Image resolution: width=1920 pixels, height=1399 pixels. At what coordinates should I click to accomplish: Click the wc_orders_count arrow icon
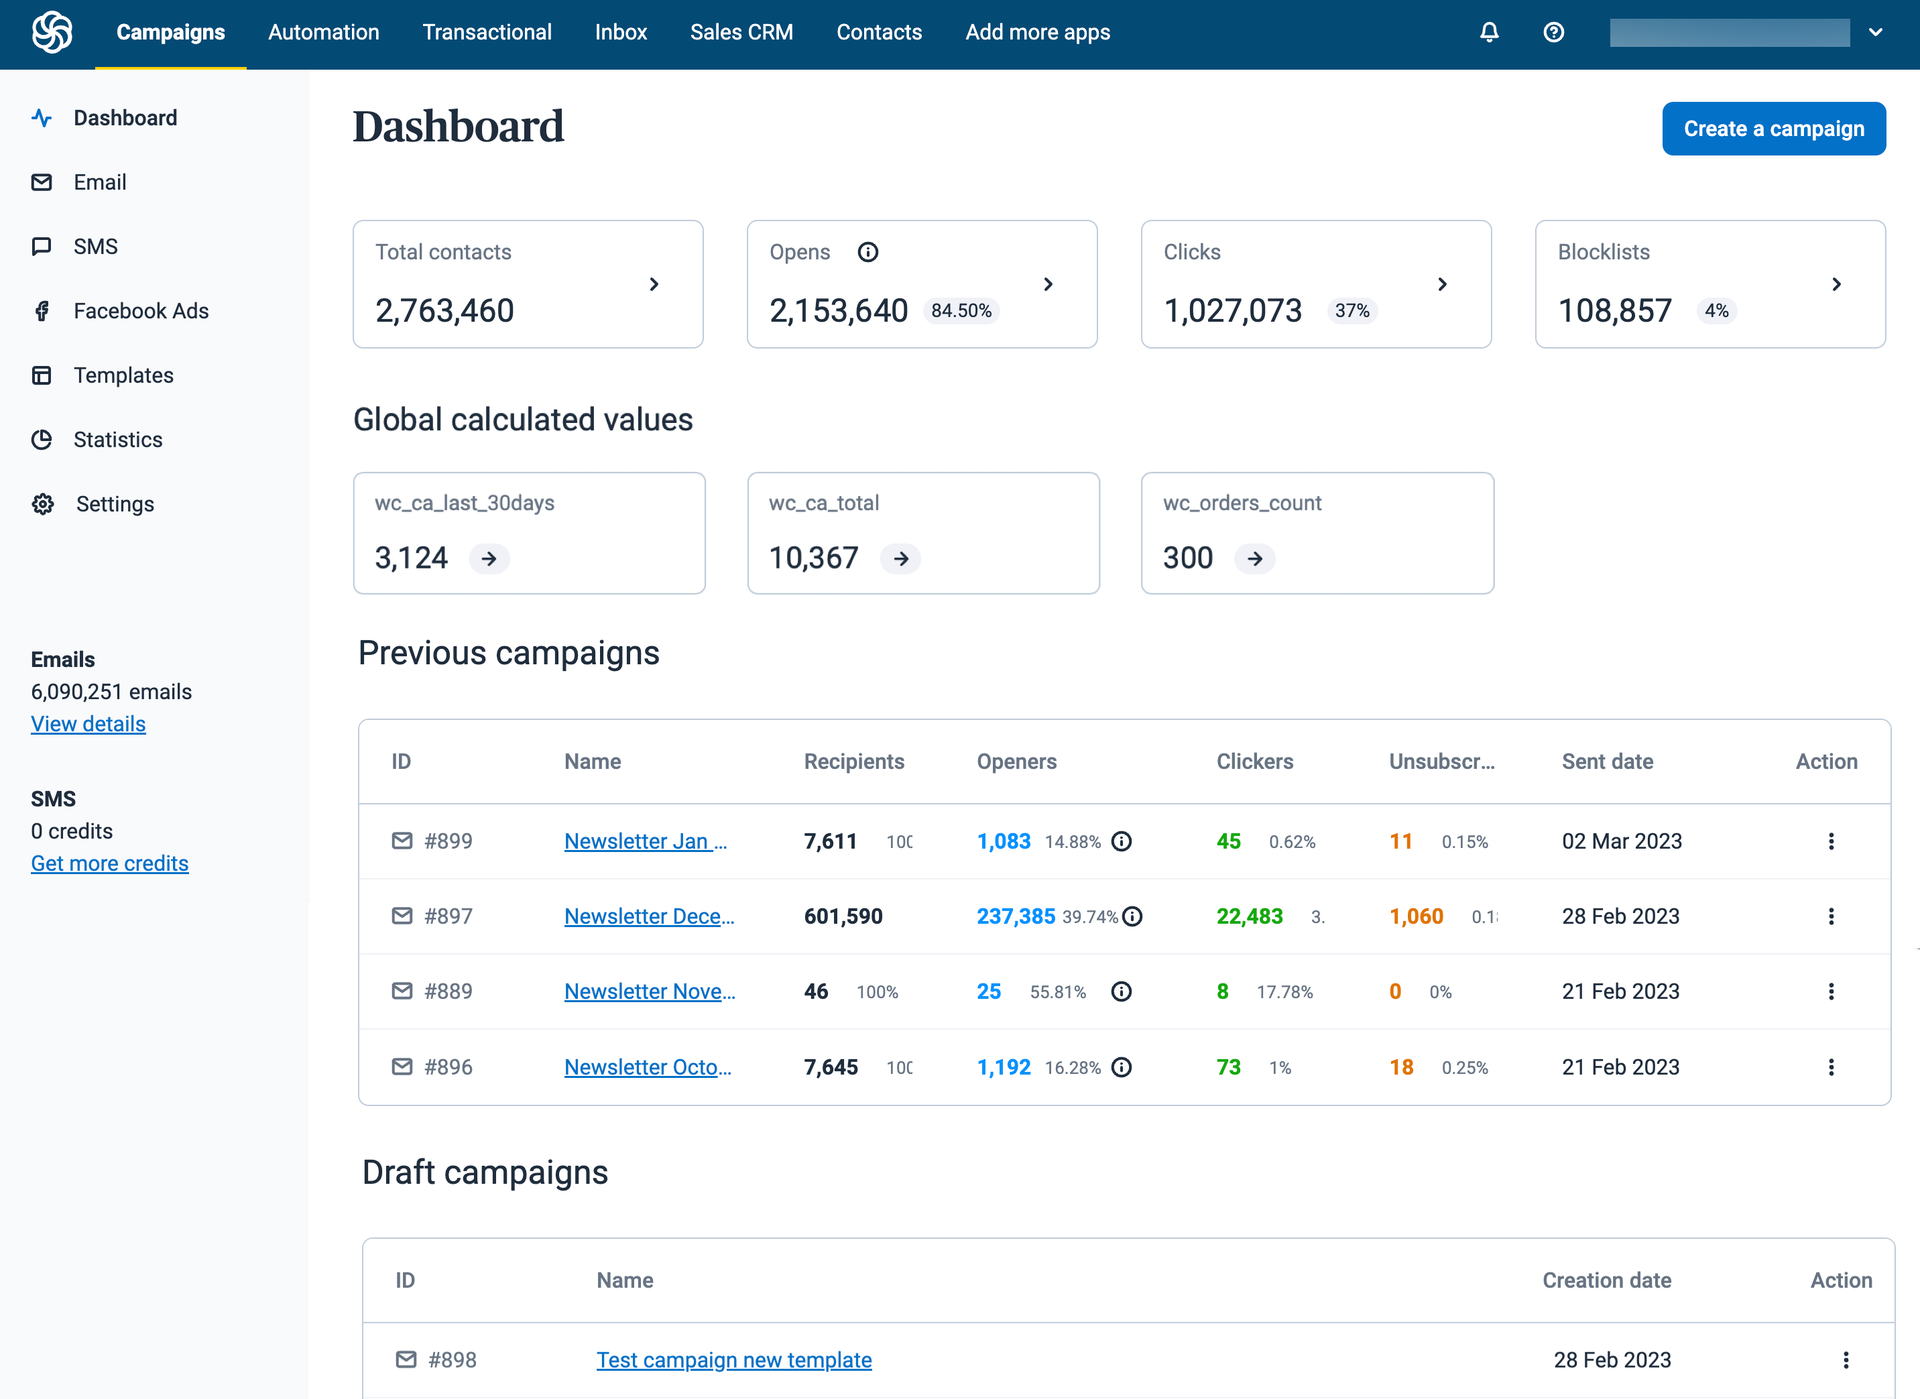pos(1255,558)
